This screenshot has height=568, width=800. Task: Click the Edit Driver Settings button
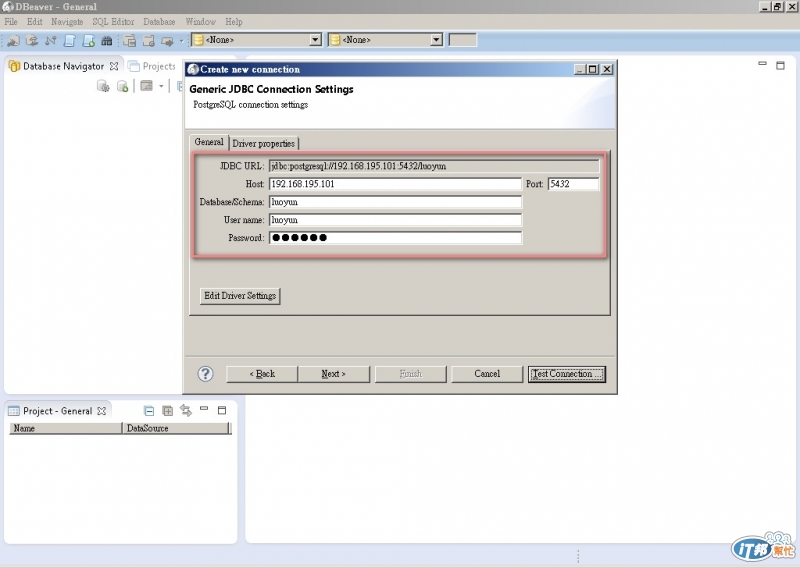tap(240, 296)
